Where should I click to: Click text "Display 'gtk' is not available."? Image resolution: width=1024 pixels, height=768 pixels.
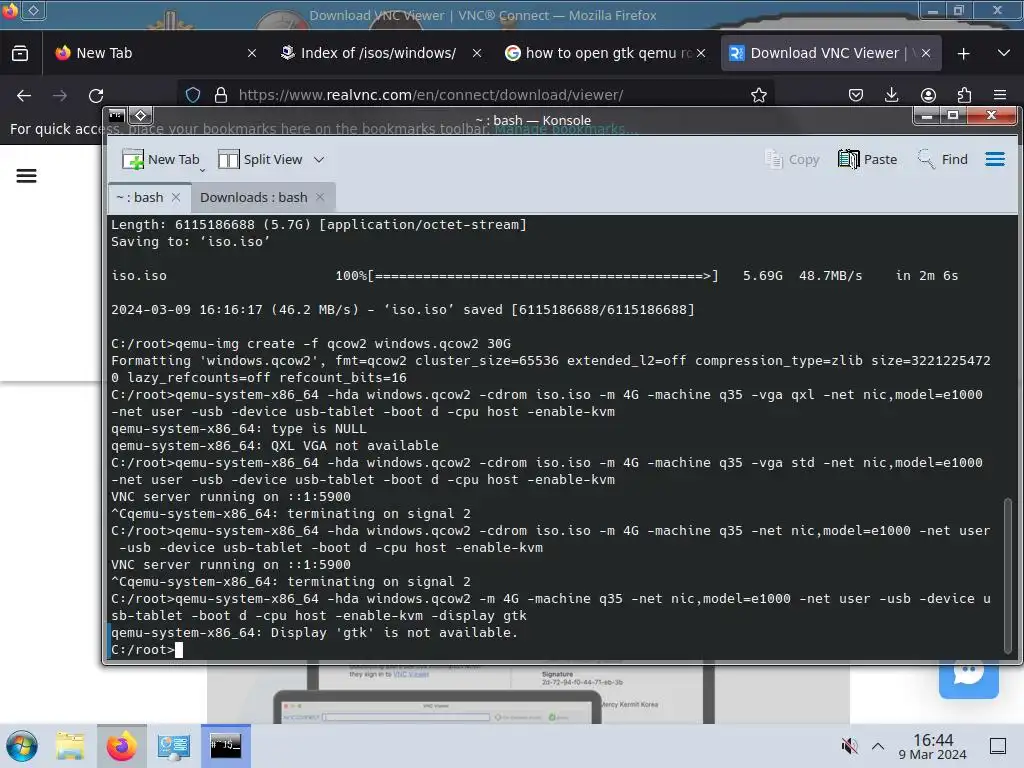[394, 633]
